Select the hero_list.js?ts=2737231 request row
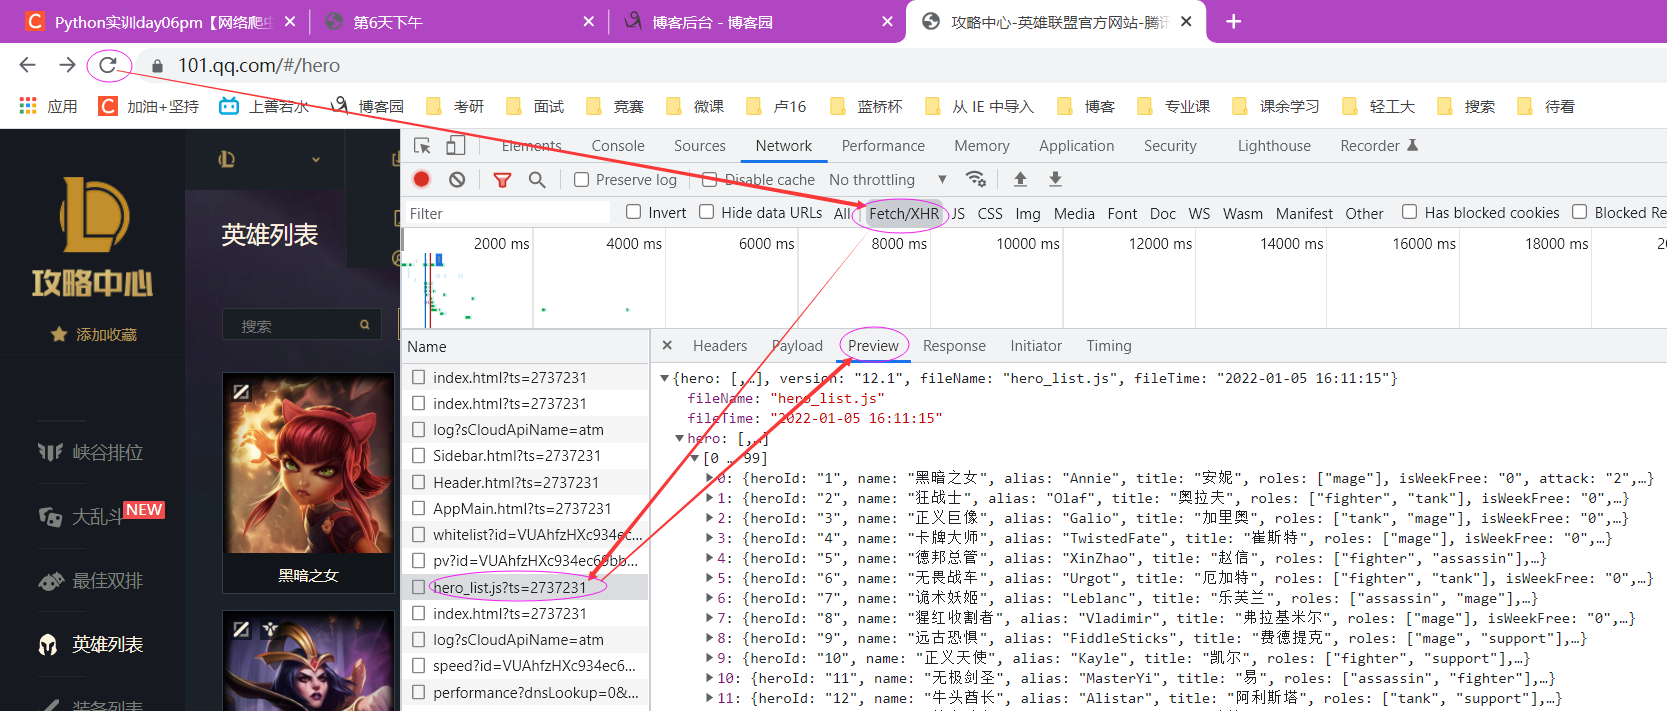The width and height of the screenshot is (1667, 711). coord(525,587)
